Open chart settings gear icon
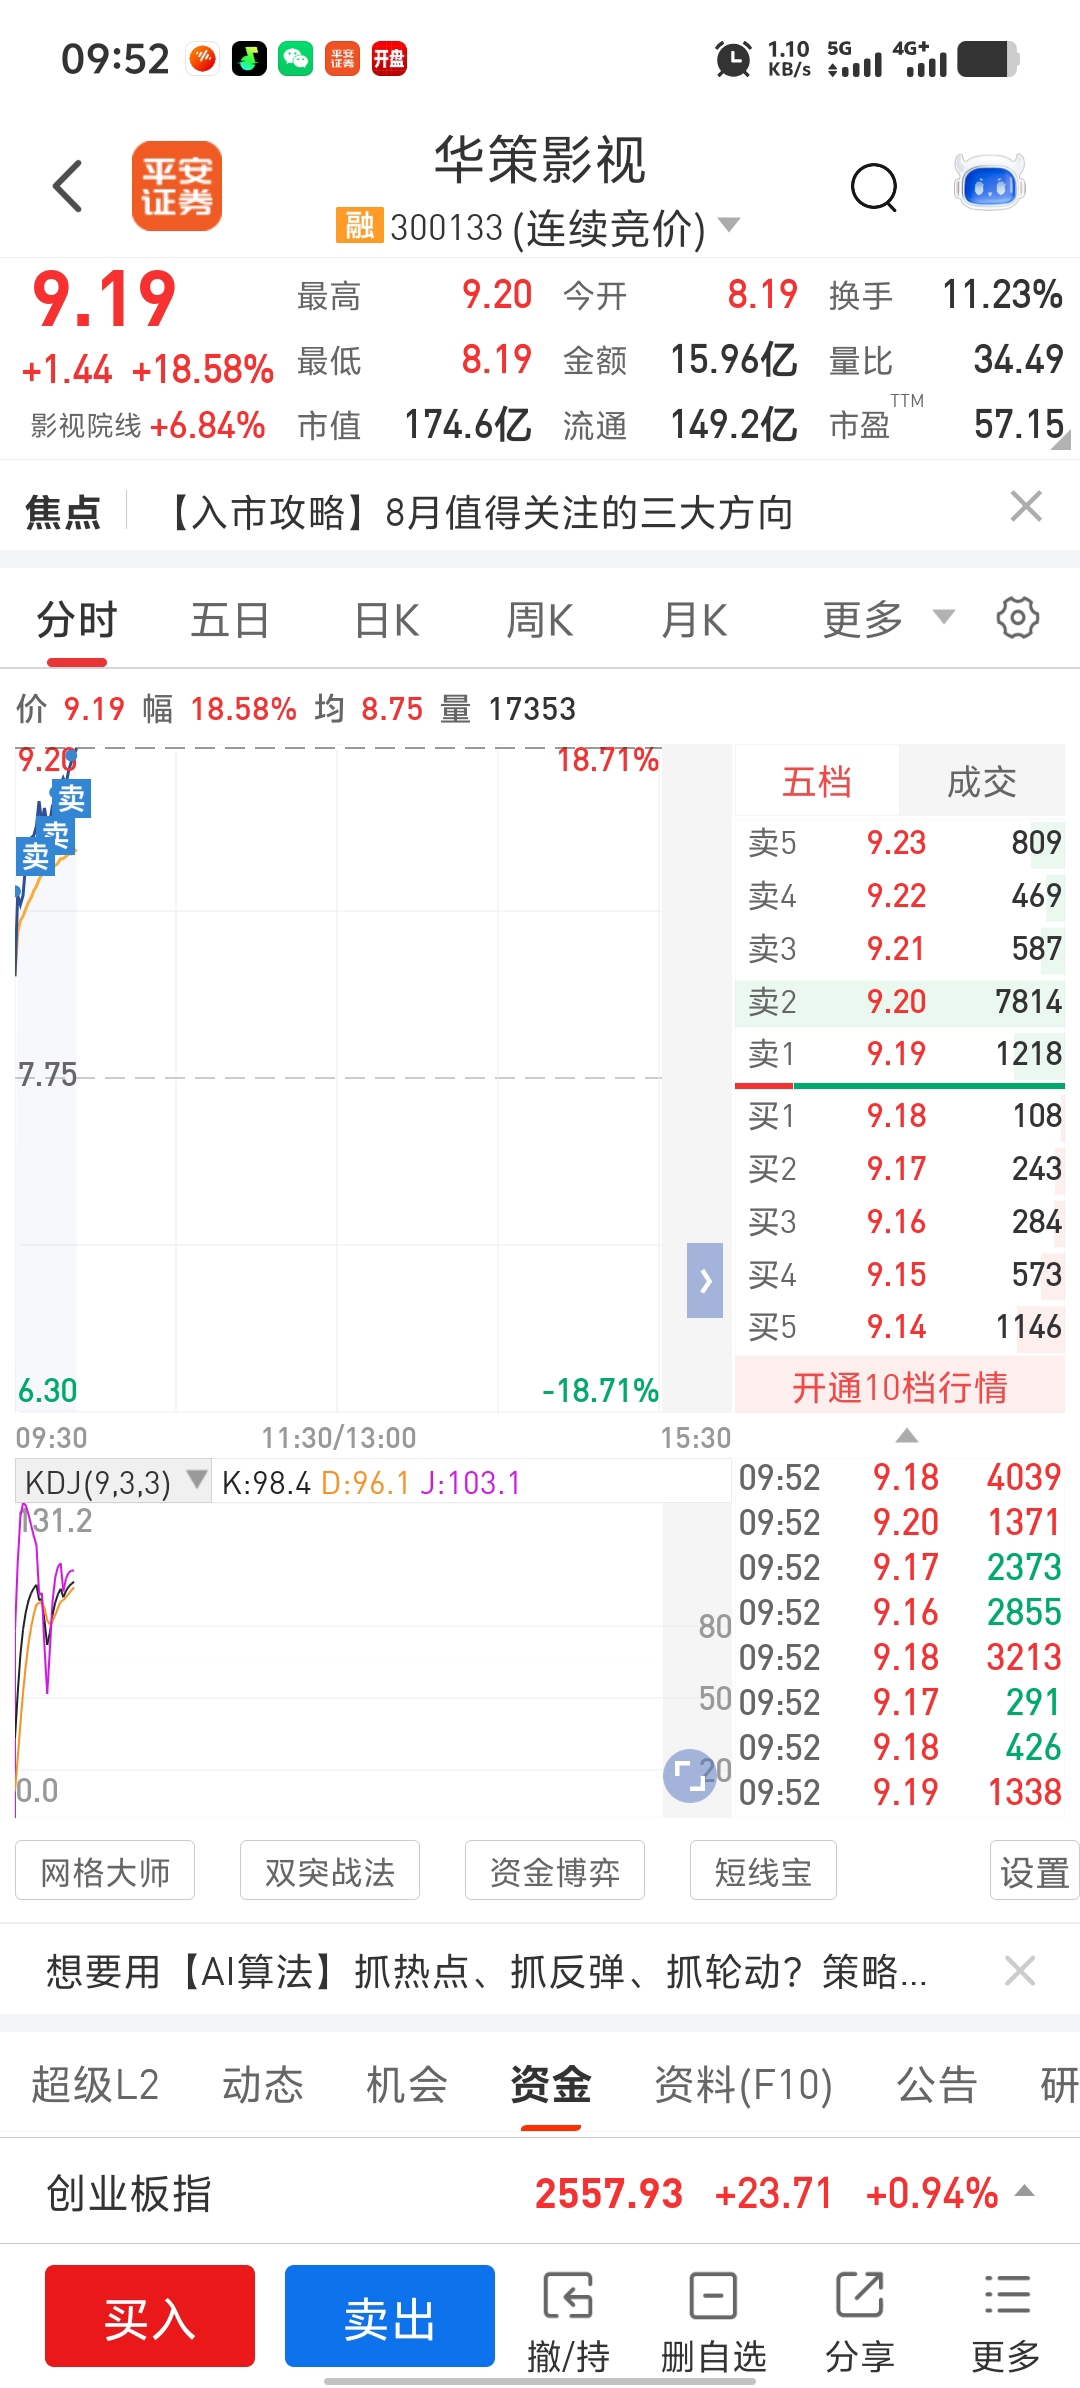1080x2388 pixels. 1018,618
